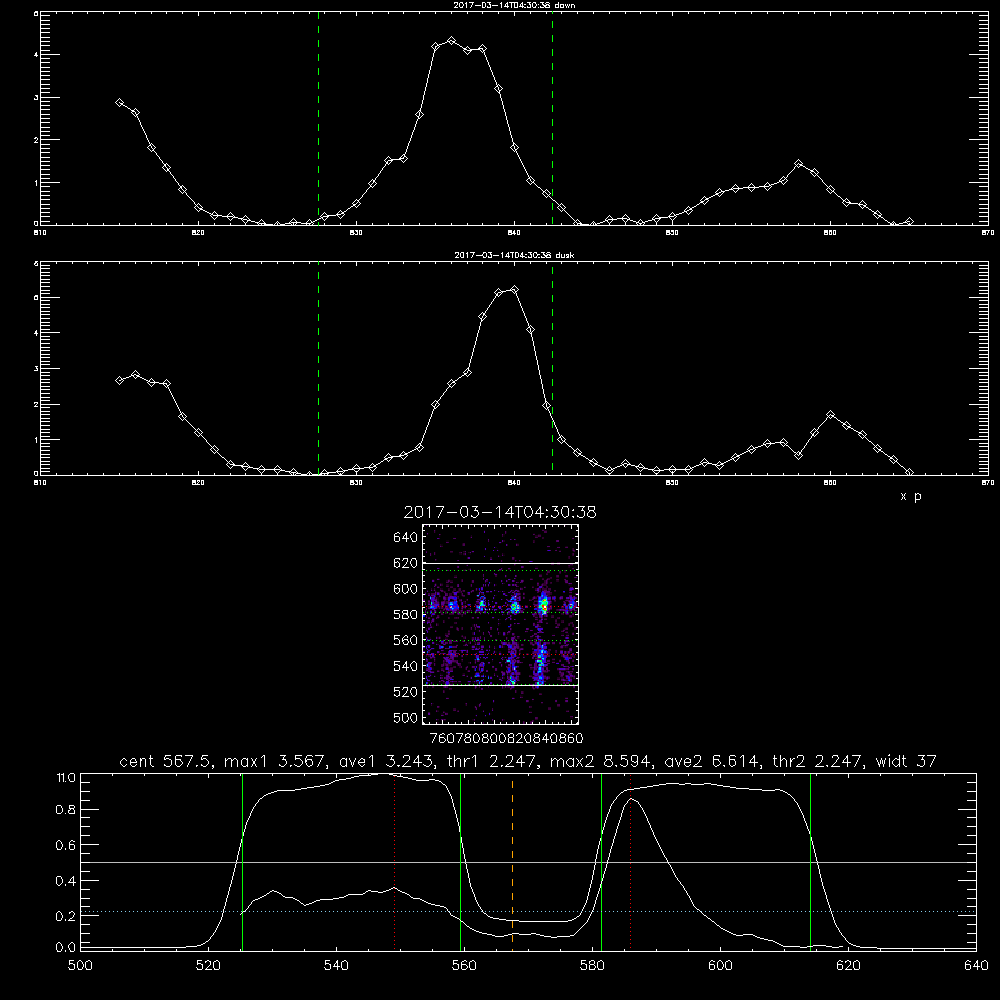This screenshot has height=1000, width=1000.
Task: Click the left green dashed line in dawn plot
Action: tap(318, 118)
